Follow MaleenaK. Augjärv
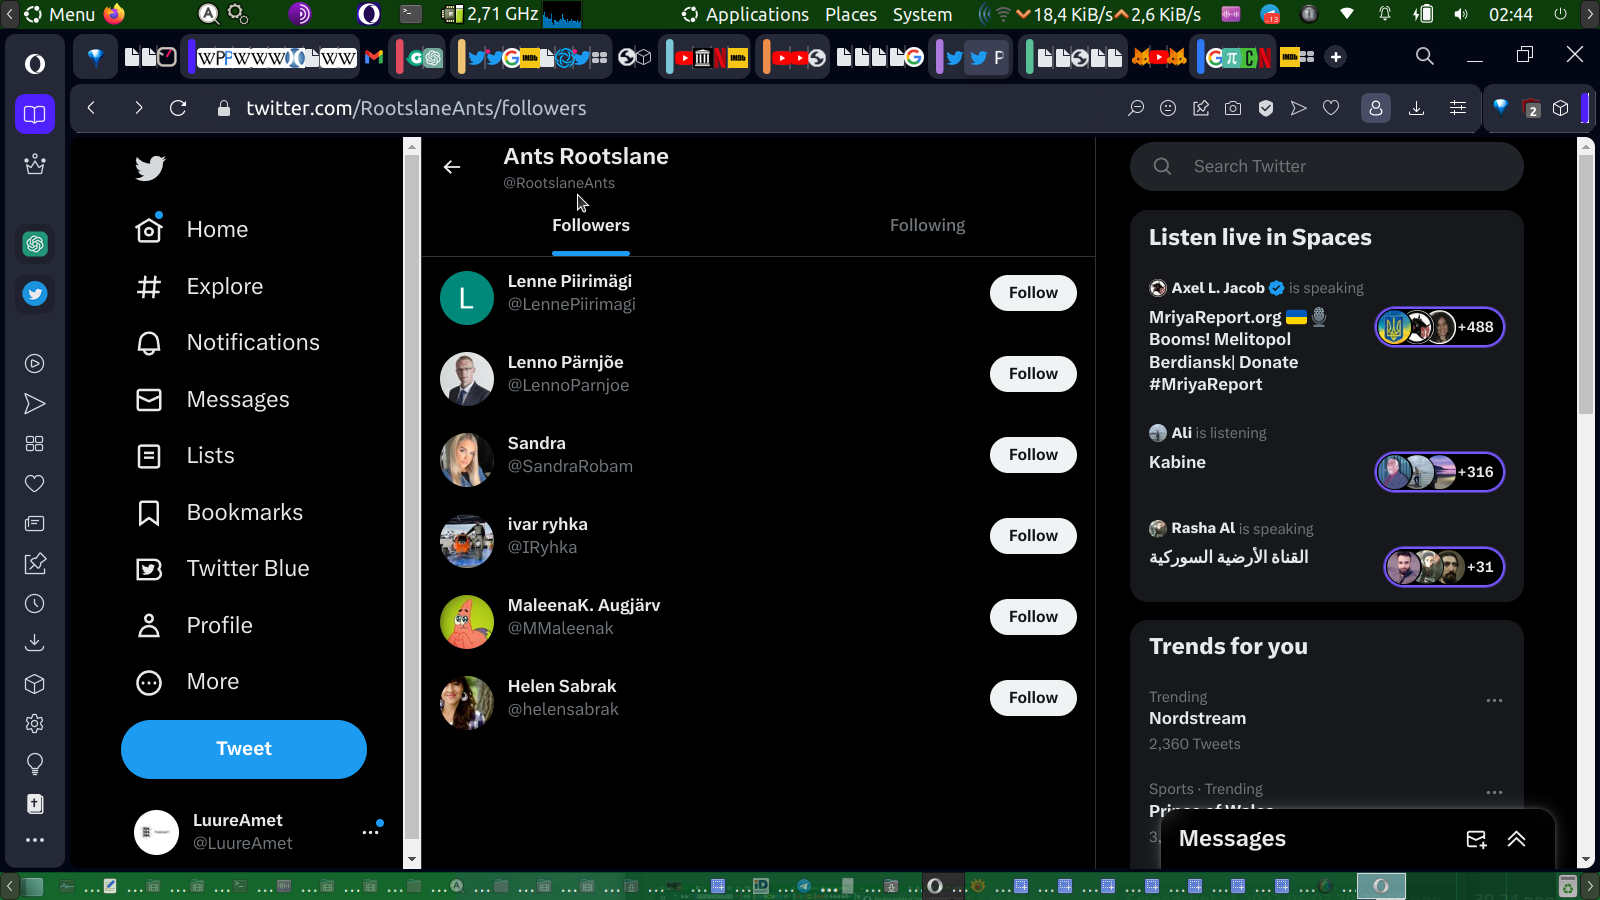Image resolution: width=1600 pixels, height=900 pixels. coord(1033,617)
